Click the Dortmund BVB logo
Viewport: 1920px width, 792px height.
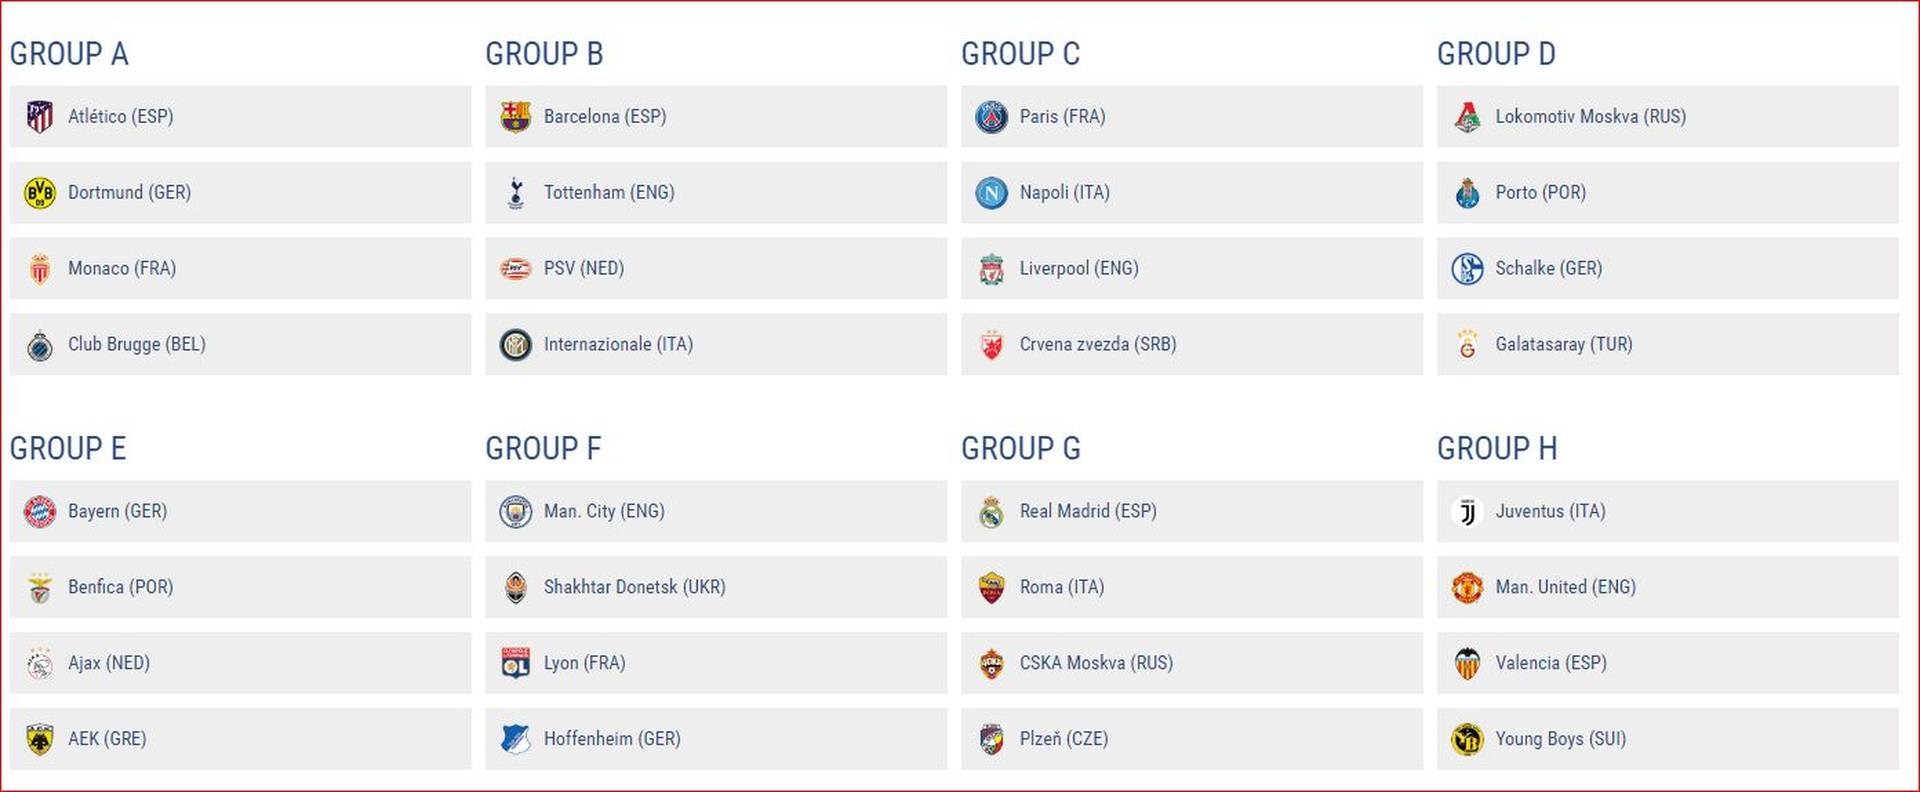pyautogui.click(x=40, y=192)
